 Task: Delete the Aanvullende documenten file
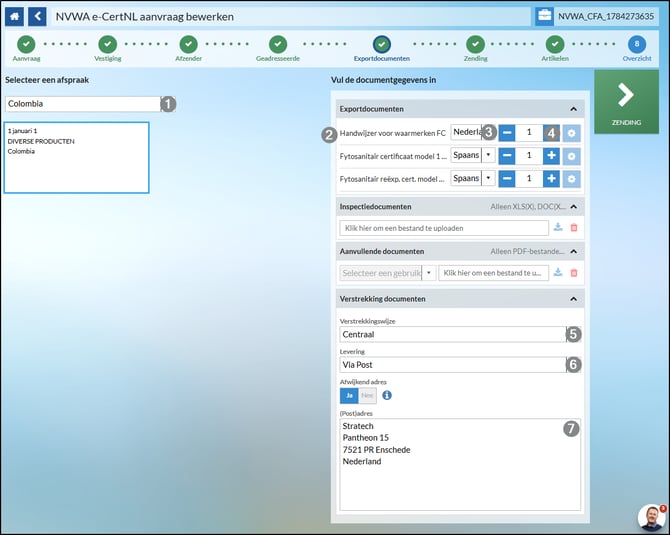pos(574,273)
